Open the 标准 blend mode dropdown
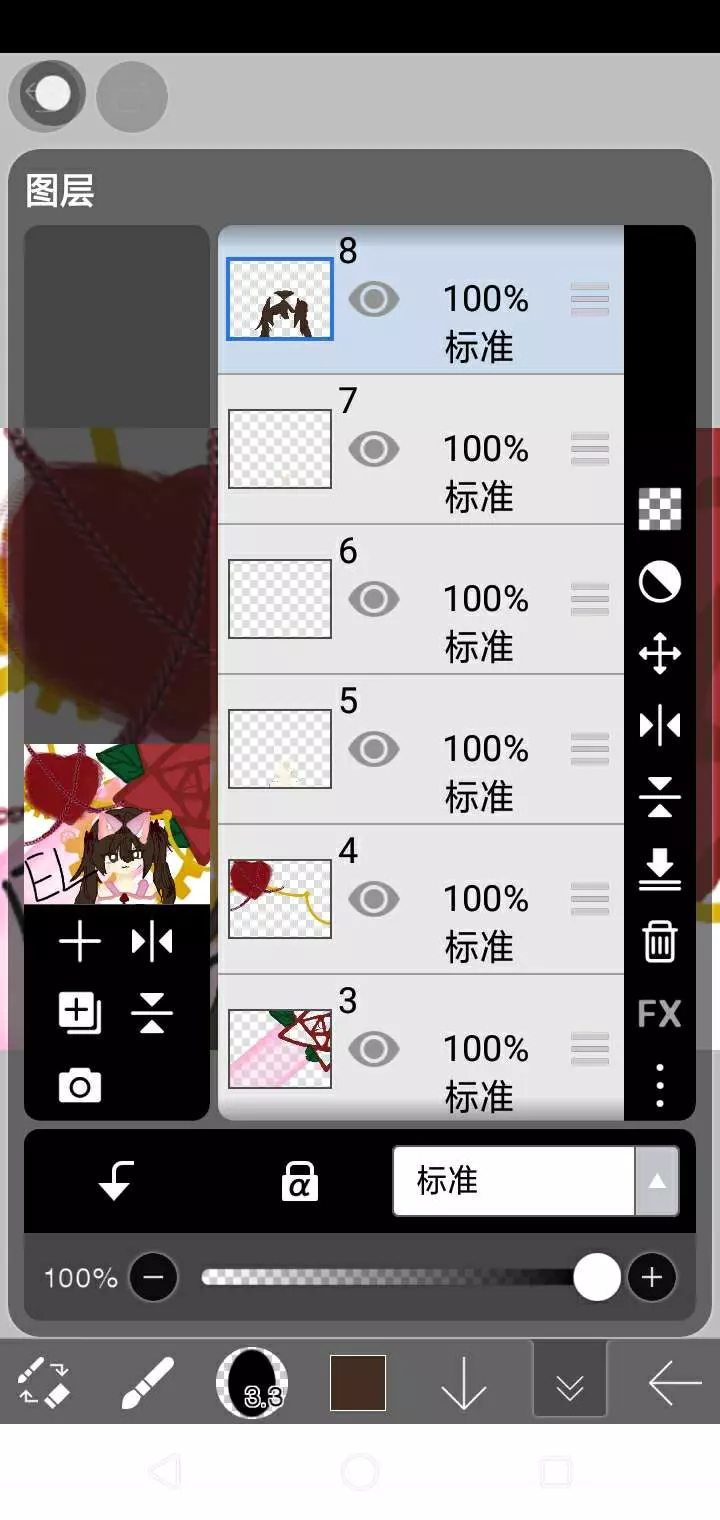Screen dimensions: 720x1520 tap(514, 1181)
